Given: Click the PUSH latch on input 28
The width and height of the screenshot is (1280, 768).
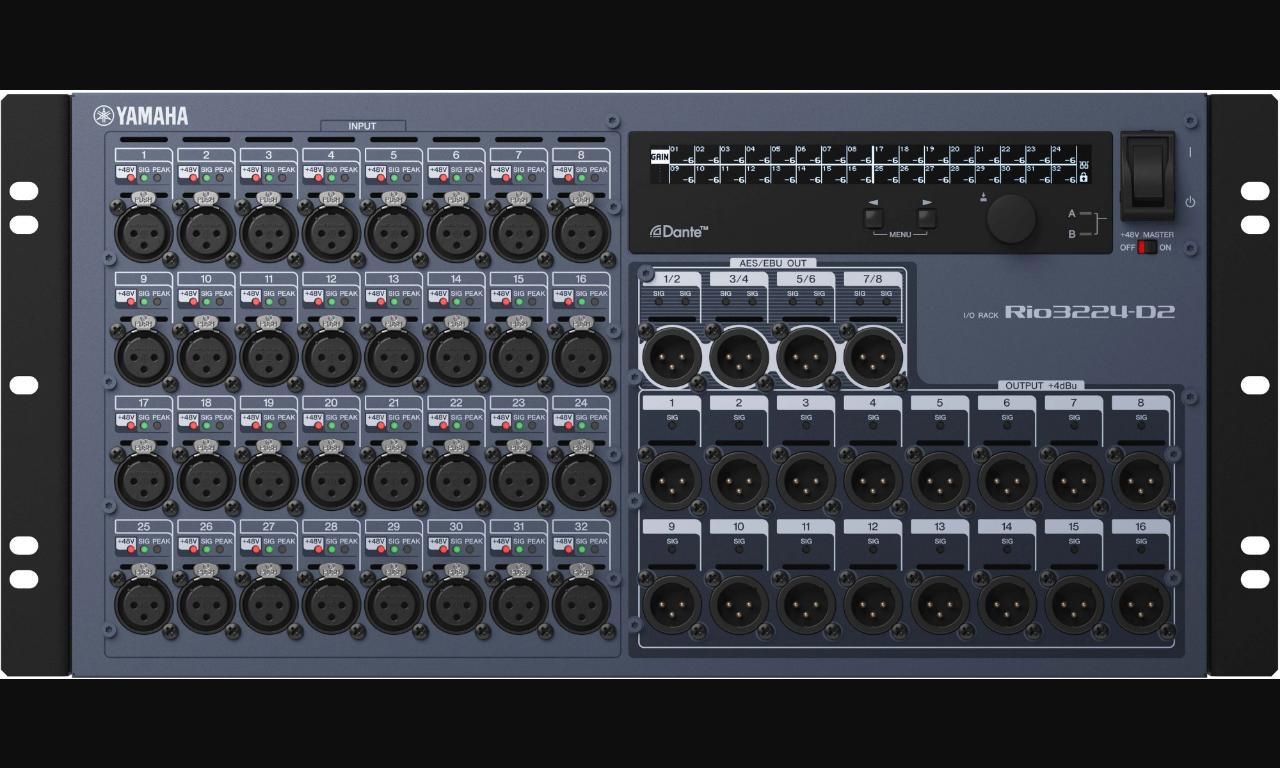Looking at the screenshot, I should coord(331,570).
